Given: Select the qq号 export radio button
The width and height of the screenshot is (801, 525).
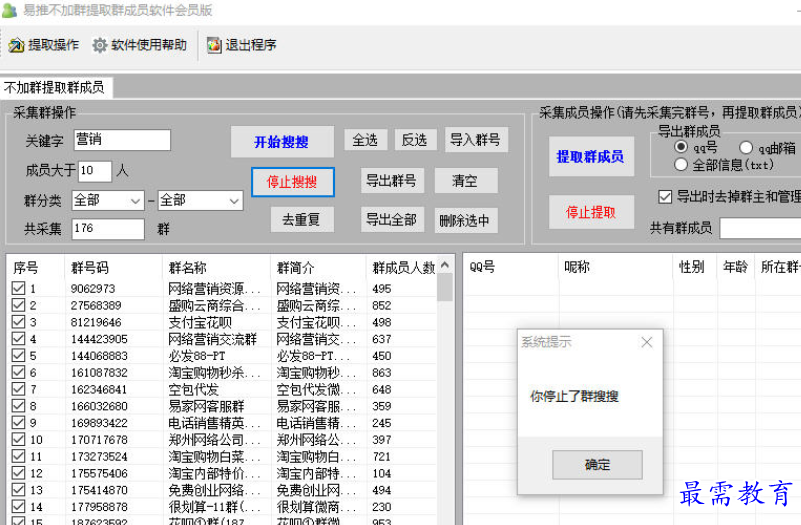Looking at the screenshot, I should coord(680,147).
